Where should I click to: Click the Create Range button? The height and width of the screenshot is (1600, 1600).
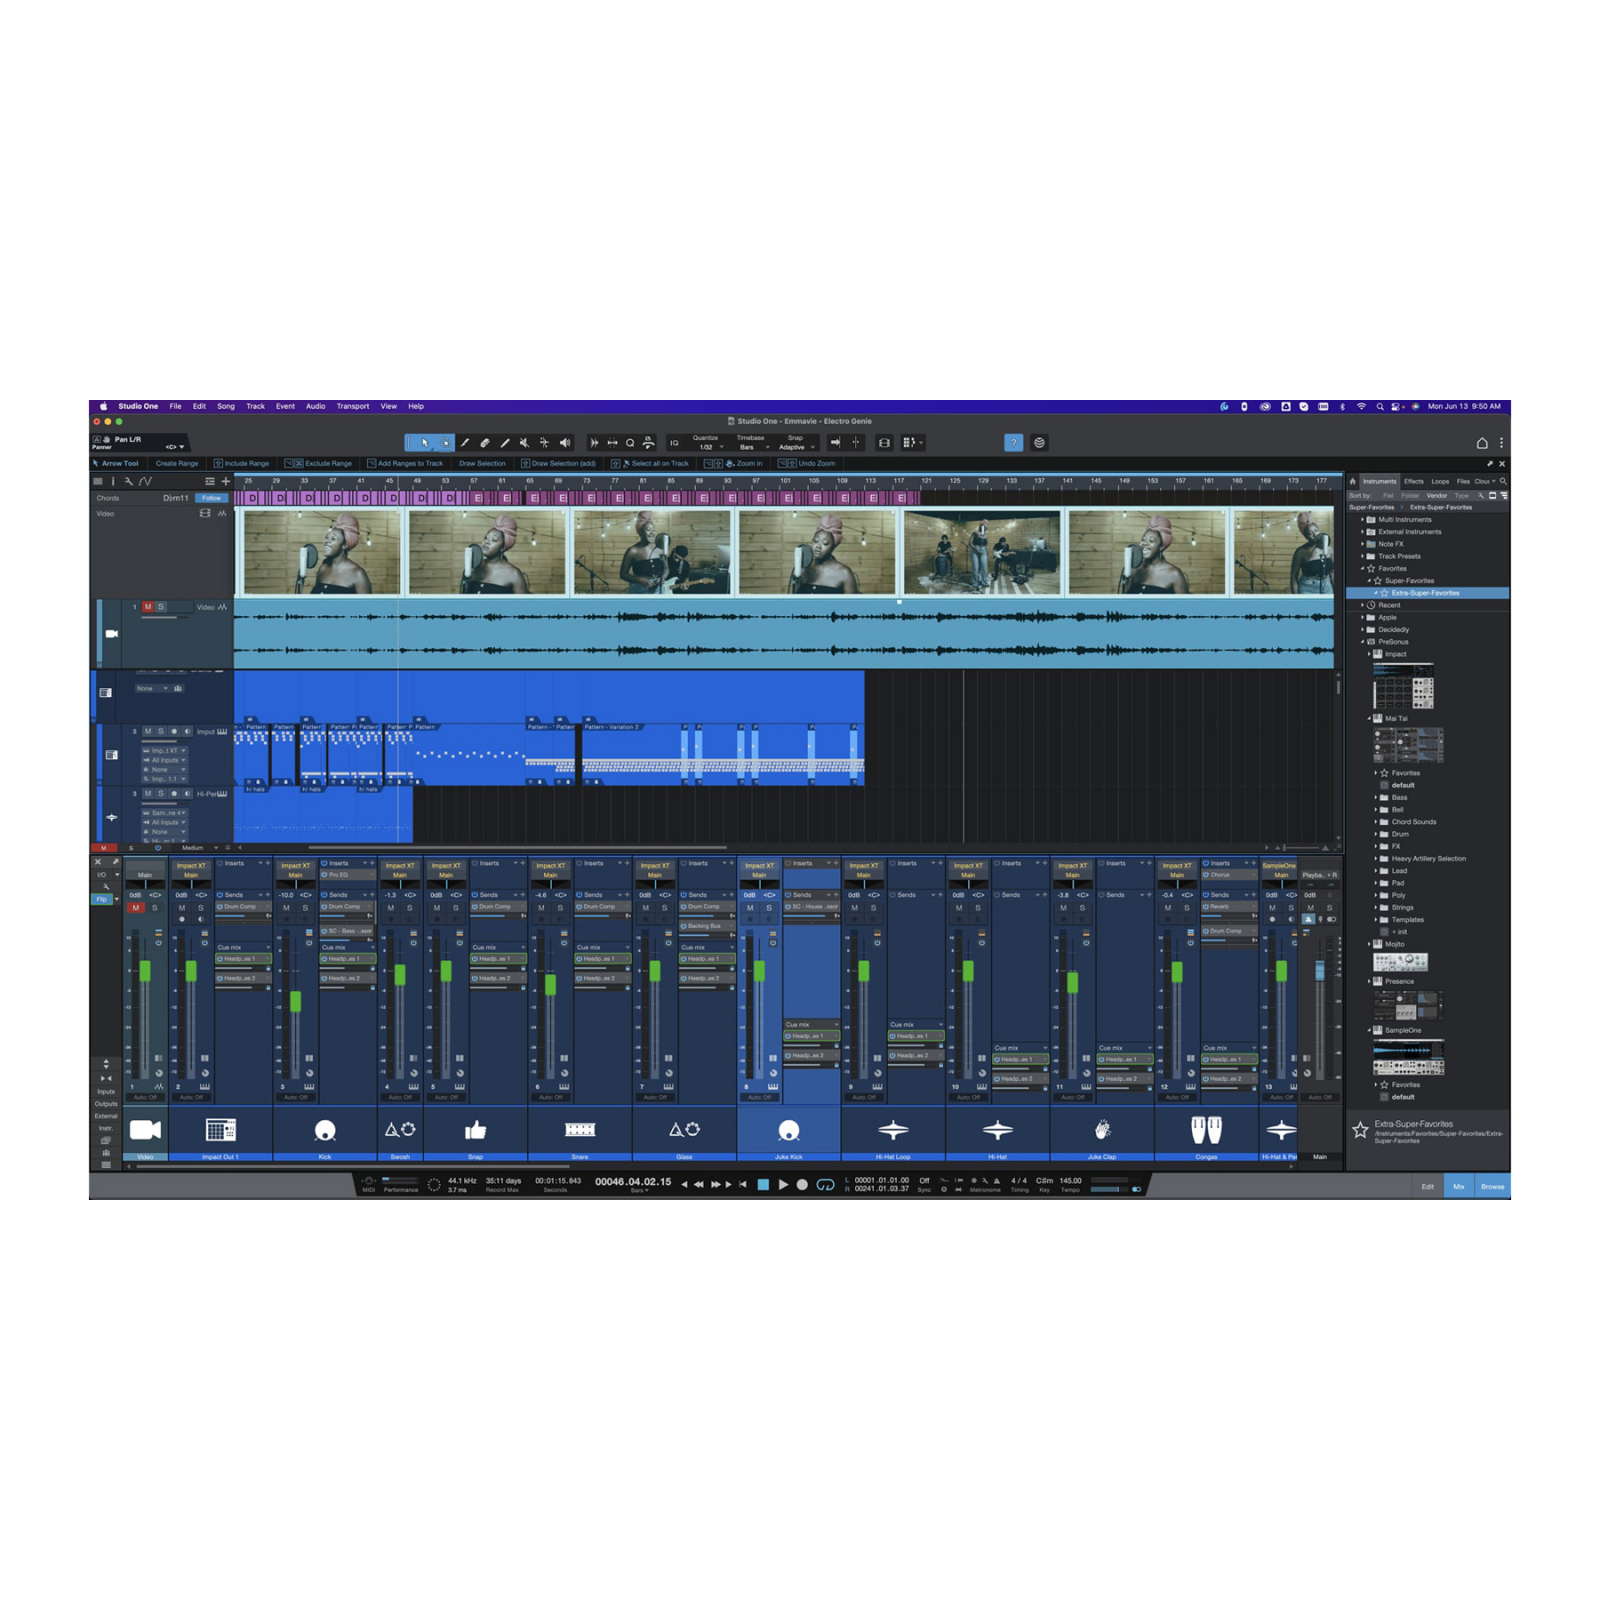click(177, 464)
